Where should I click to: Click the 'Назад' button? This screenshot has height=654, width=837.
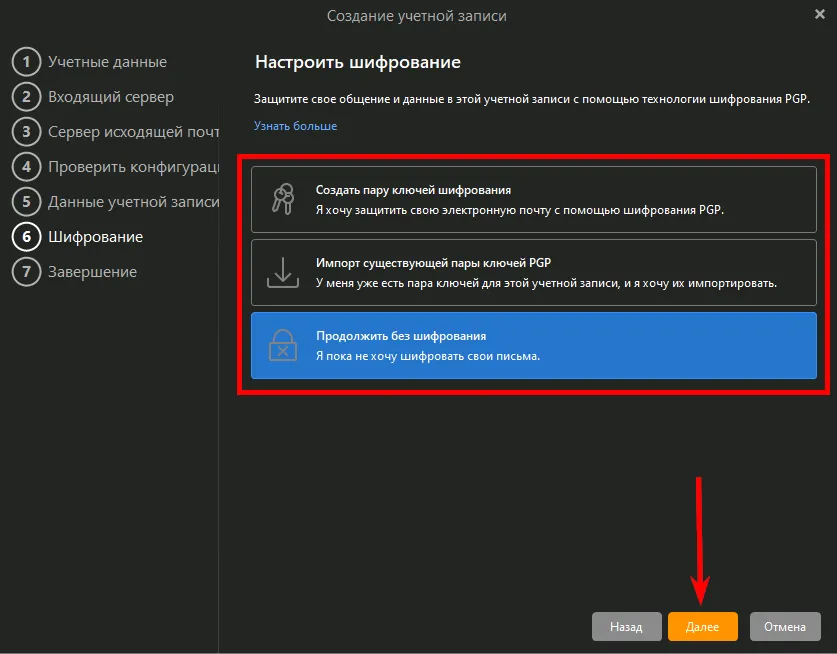(626, 627)
